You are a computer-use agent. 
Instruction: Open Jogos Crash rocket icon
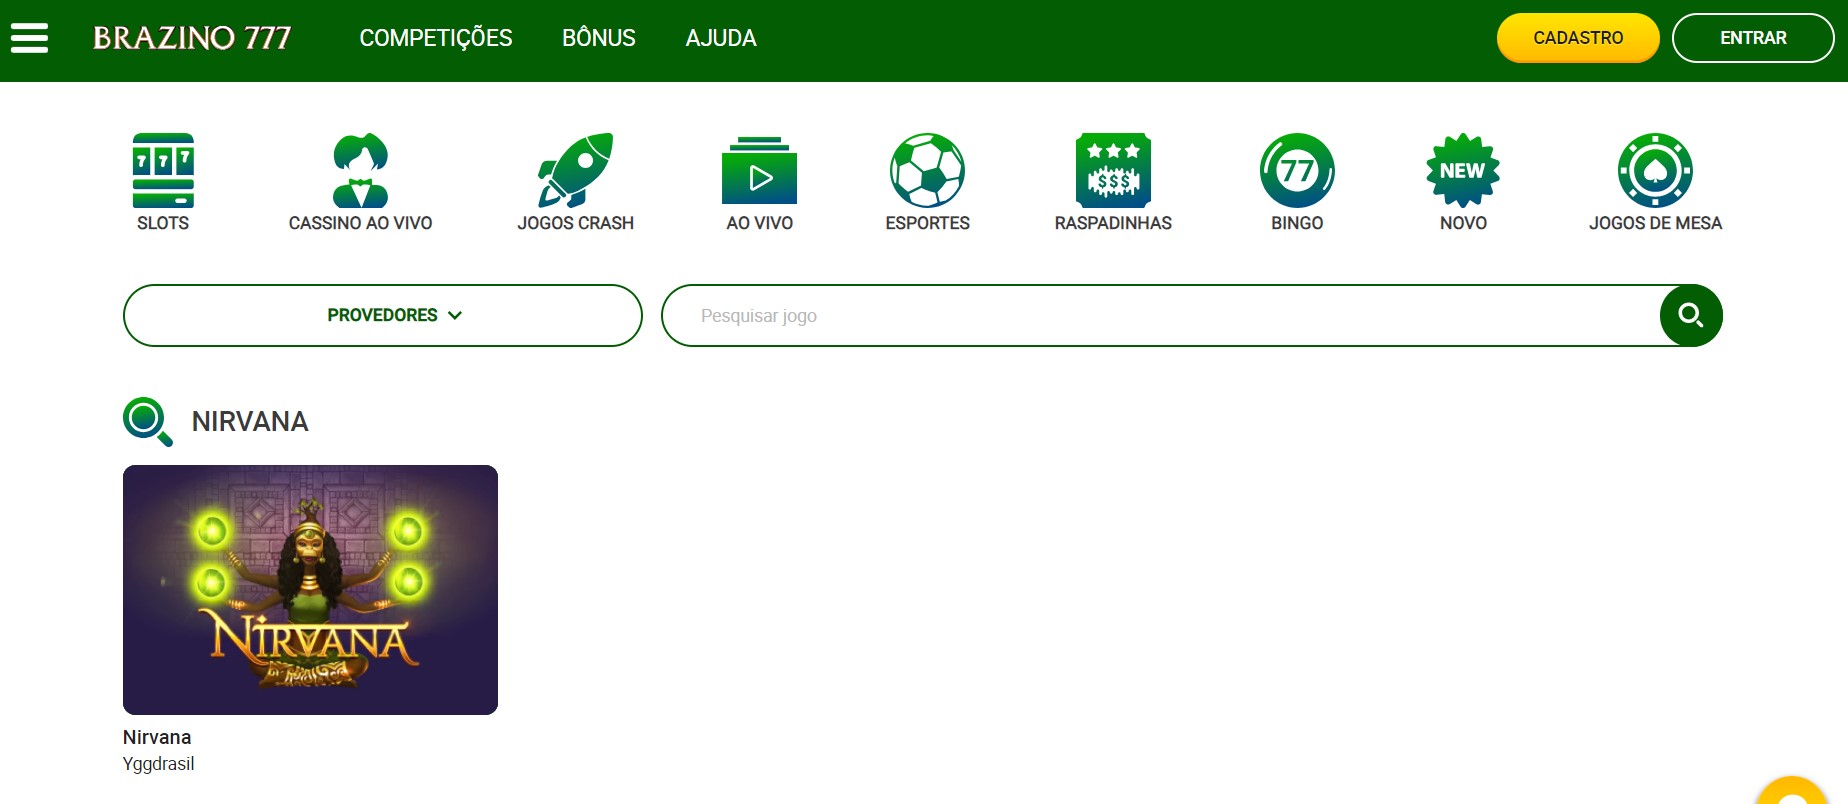tap(575, 170)
